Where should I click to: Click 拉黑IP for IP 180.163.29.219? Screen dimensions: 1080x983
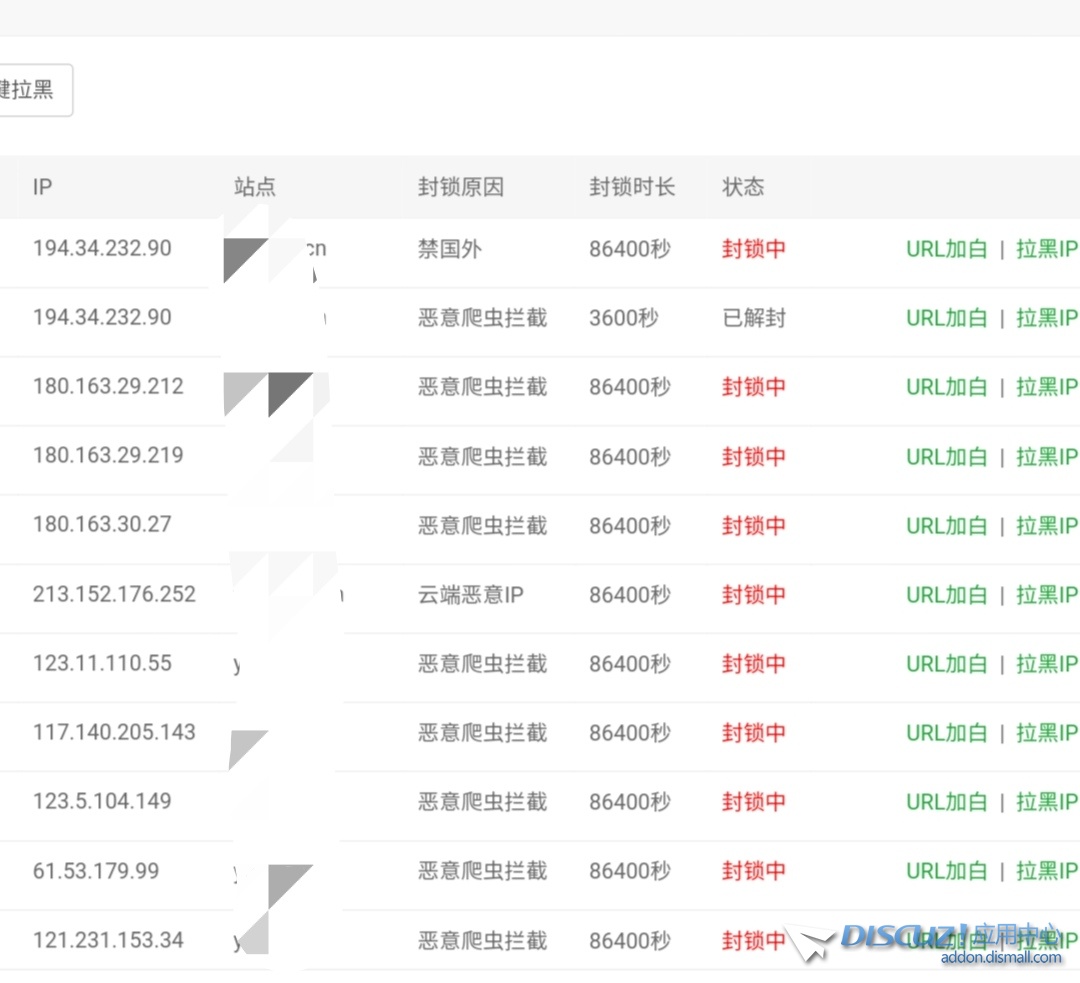pyautogui.click(x=1048, y=457)
